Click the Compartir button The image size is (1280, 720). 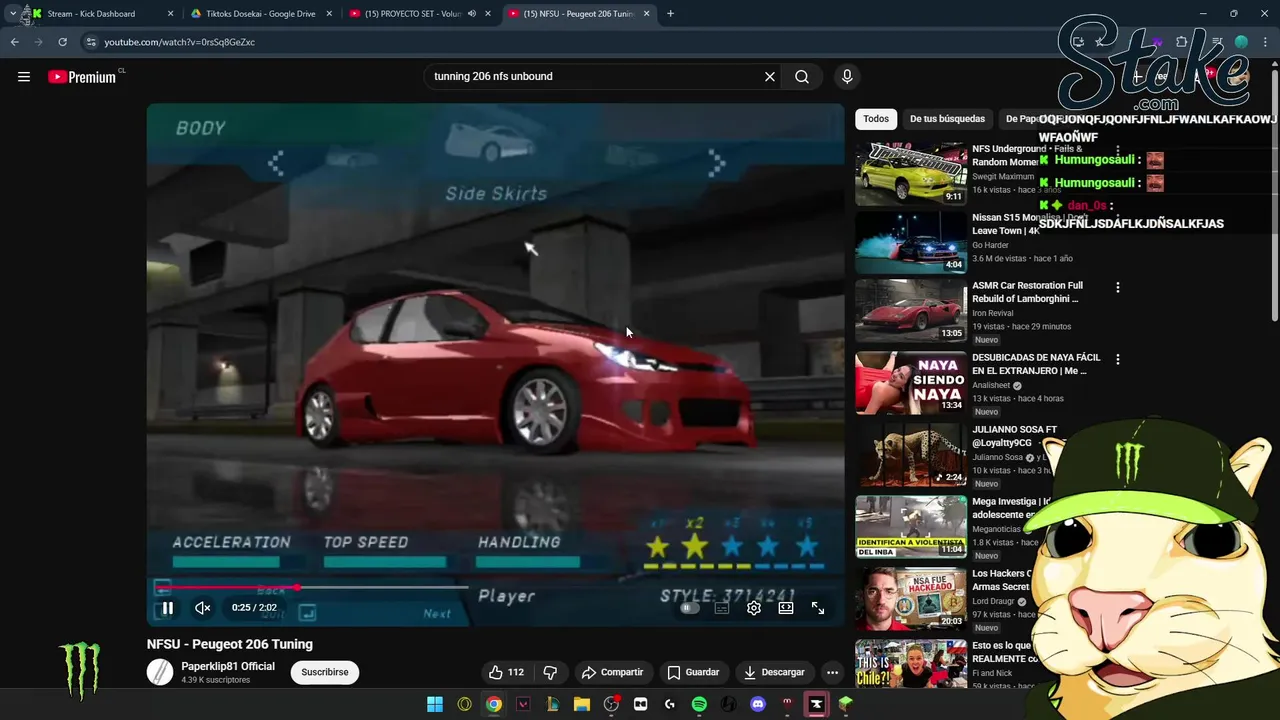(613, 672)
